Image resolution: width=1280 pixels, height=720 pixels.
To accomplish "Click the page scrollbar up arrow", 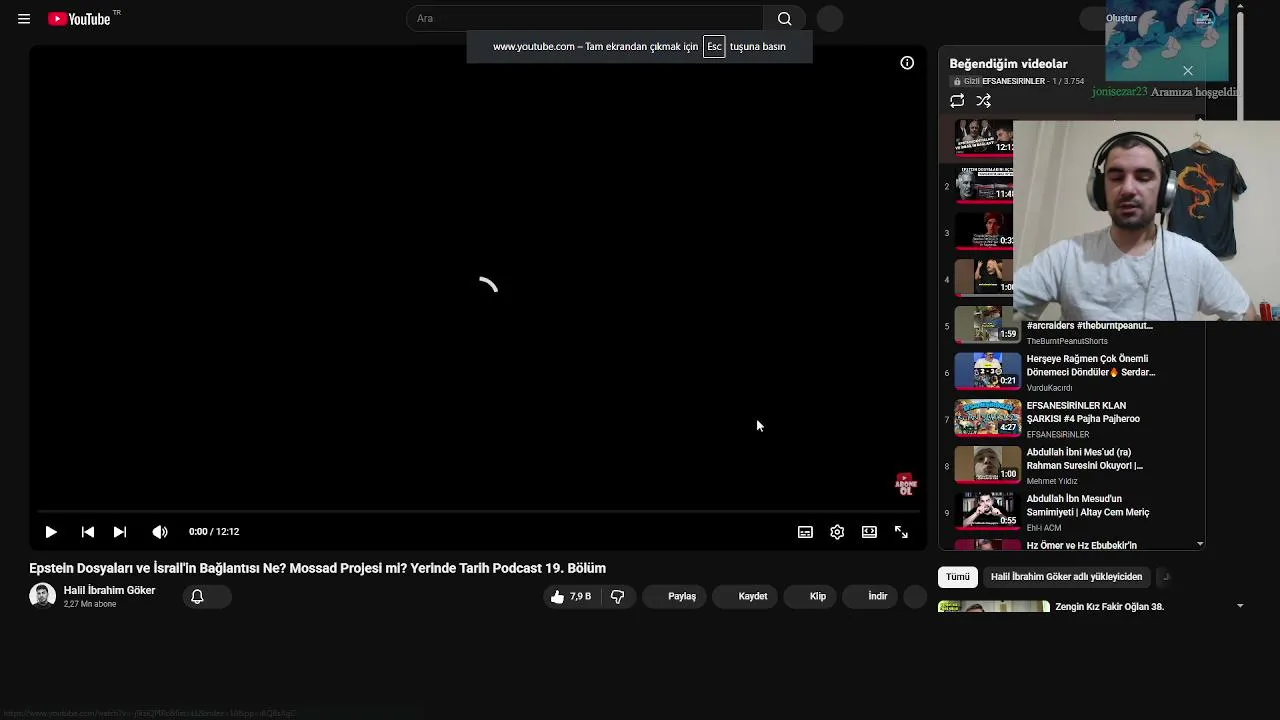I will [1240, 7].
